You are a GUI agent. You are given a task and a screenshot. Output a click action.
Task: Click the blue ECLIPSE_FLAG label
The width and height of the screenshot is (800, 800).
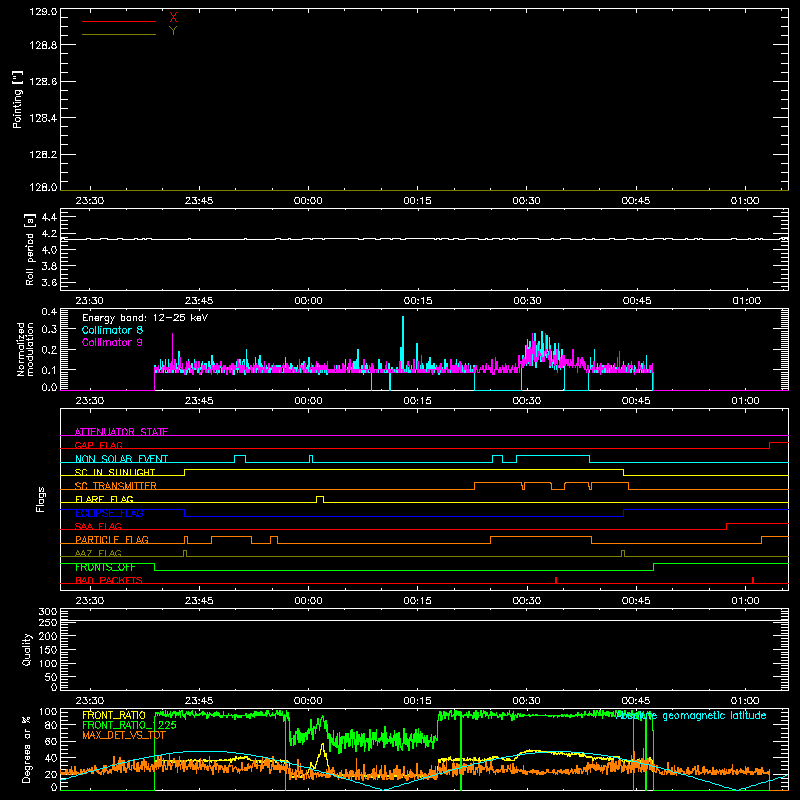109,513
